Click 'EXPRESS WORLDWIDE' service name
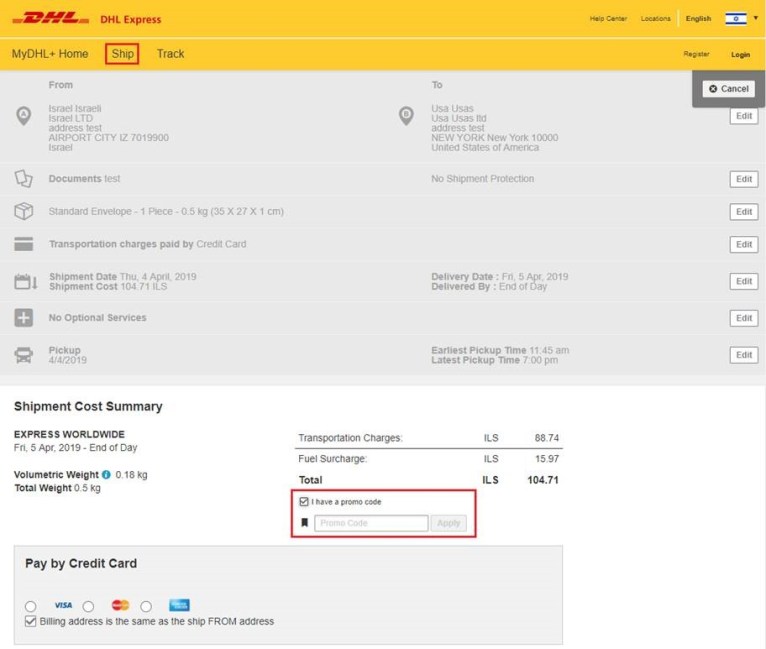Viewport: 766px width, 649px height. (69, 434)
